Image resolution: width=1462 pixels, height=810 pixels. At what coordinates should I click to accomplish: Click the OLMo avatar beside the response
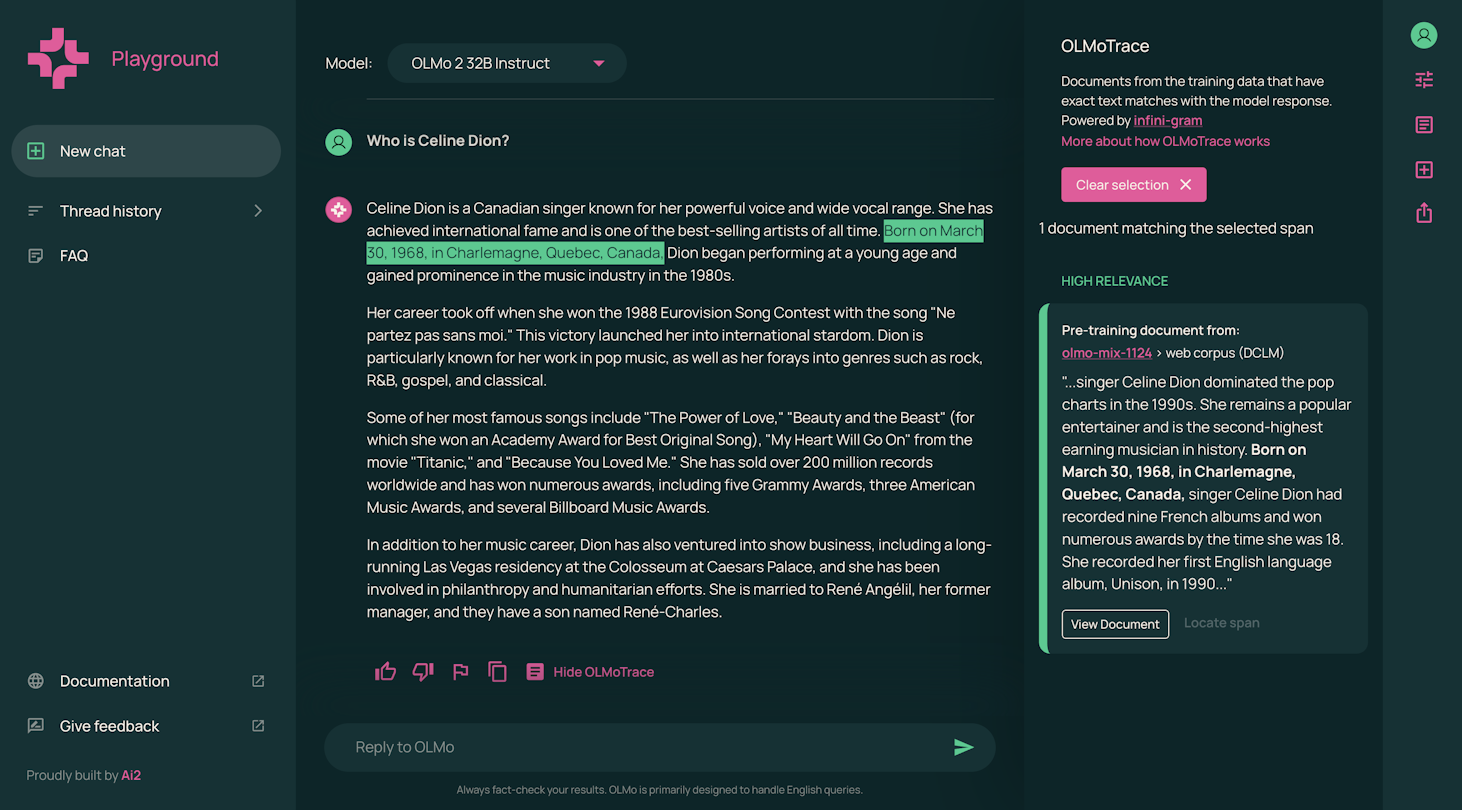[339, 210]
